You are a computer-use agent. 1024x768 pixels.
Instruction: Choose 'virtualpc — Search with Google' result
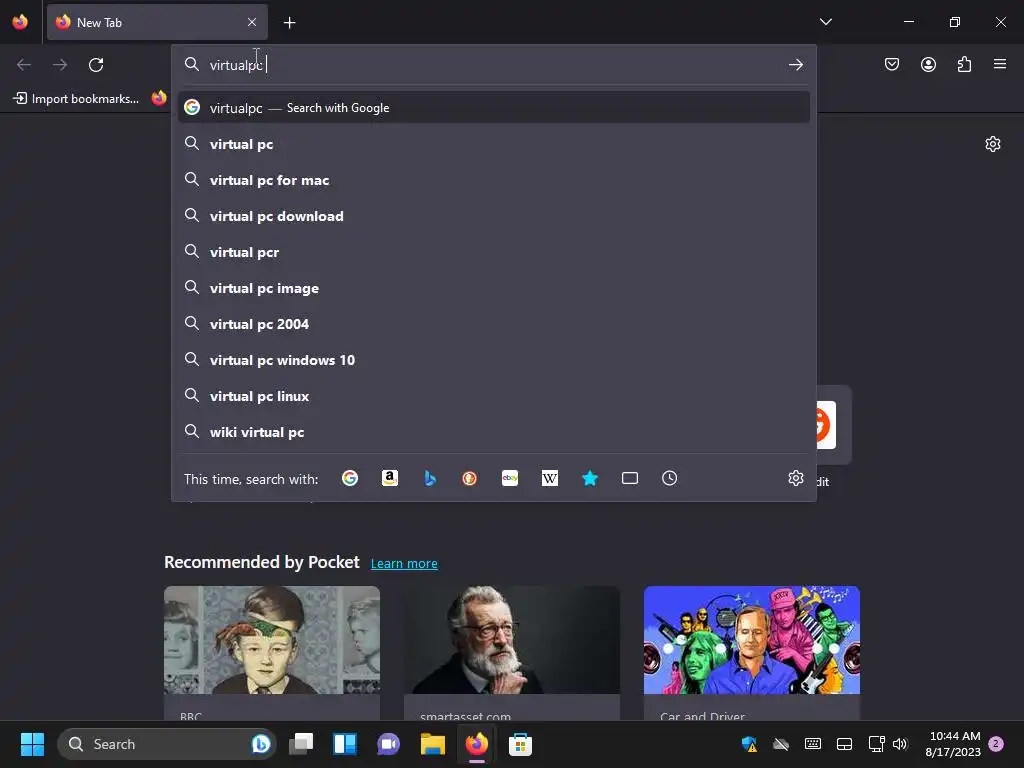click(x=494, y=108)
